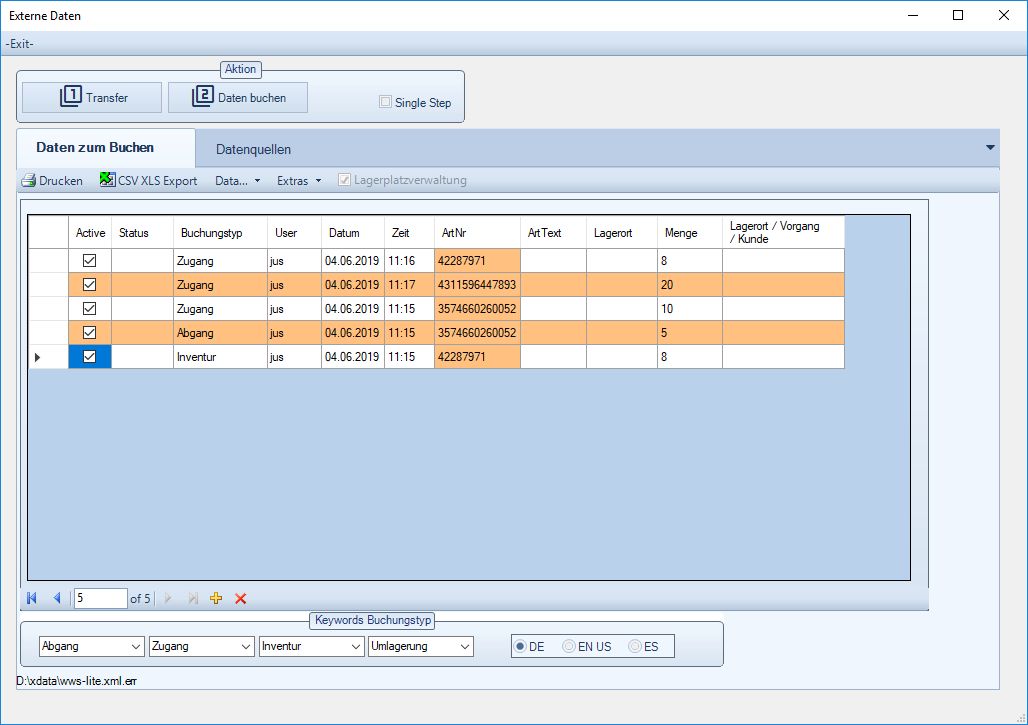The width and height of the screenshot is (1028, 725).
Task: Enable the Single Step checkbox
Action: point(386,102)
